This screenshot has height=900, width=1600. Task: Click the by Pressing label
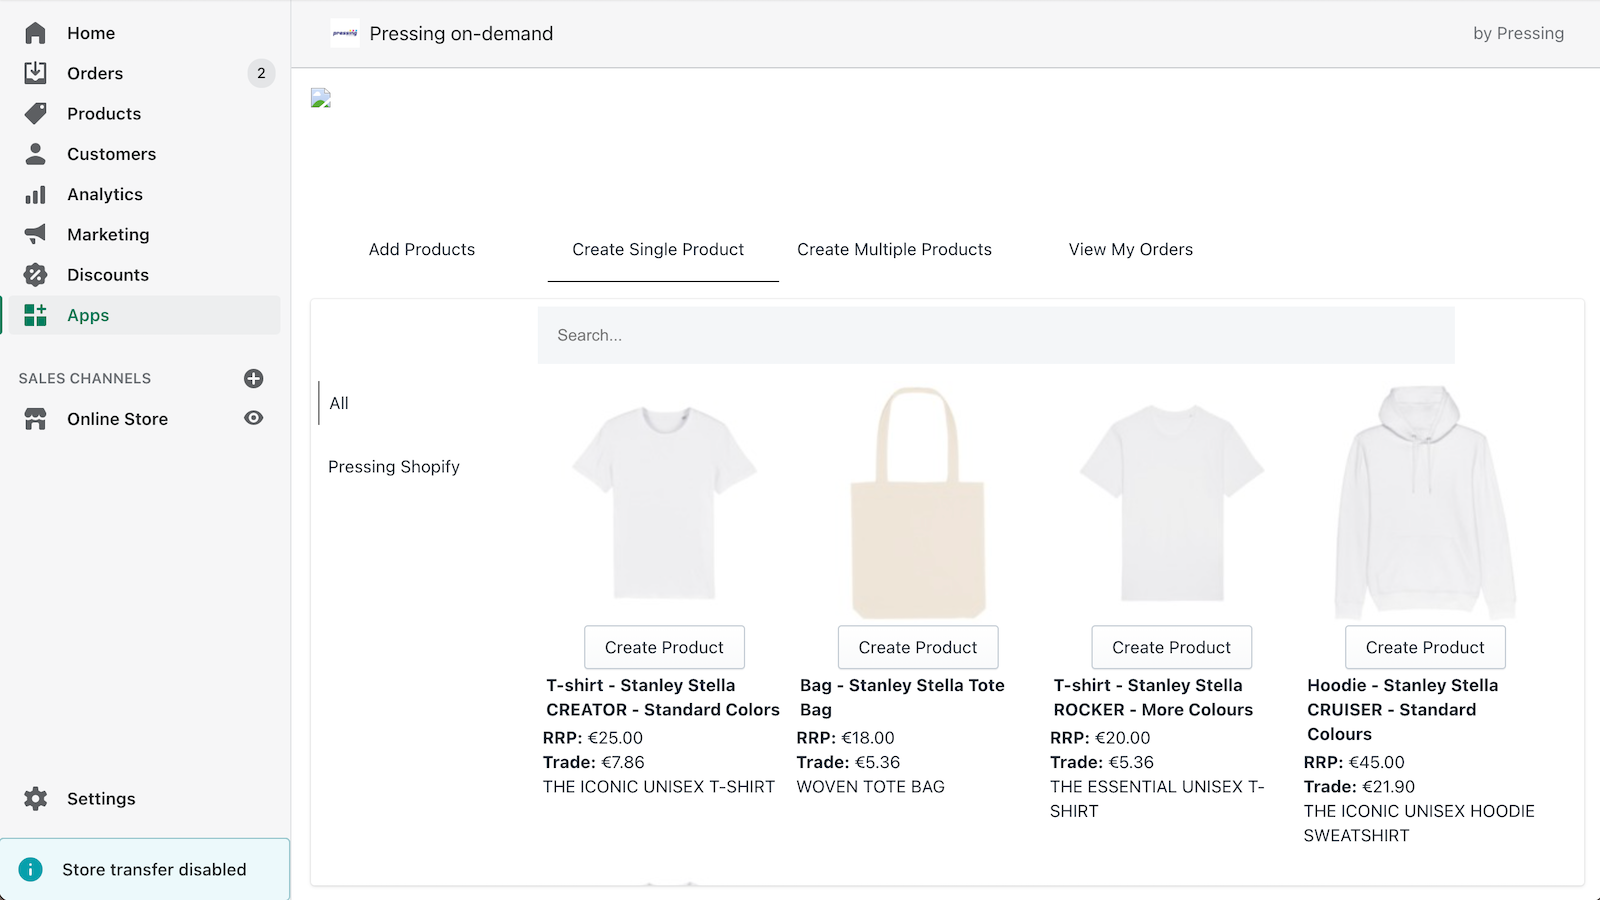point(1518,33)
